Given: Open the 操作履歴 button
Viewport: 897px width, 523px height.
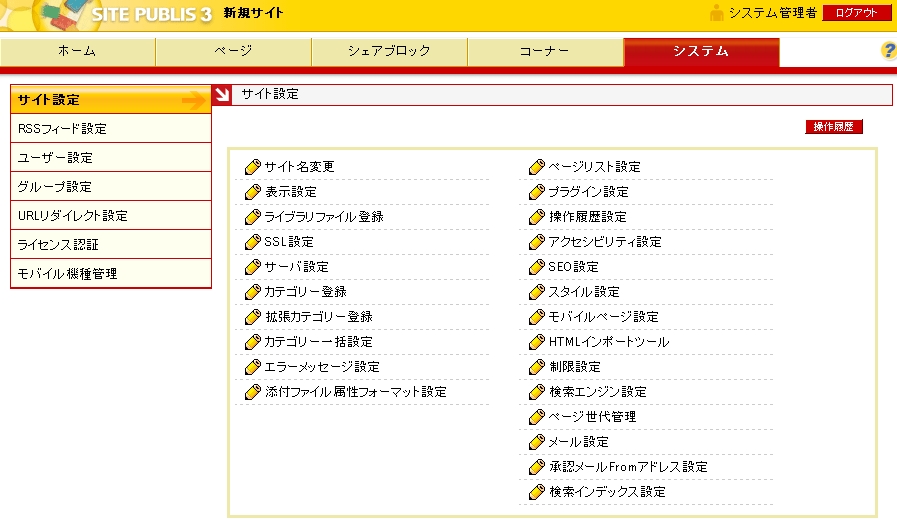Looking at the screenshot, I should tap(834, 127).
